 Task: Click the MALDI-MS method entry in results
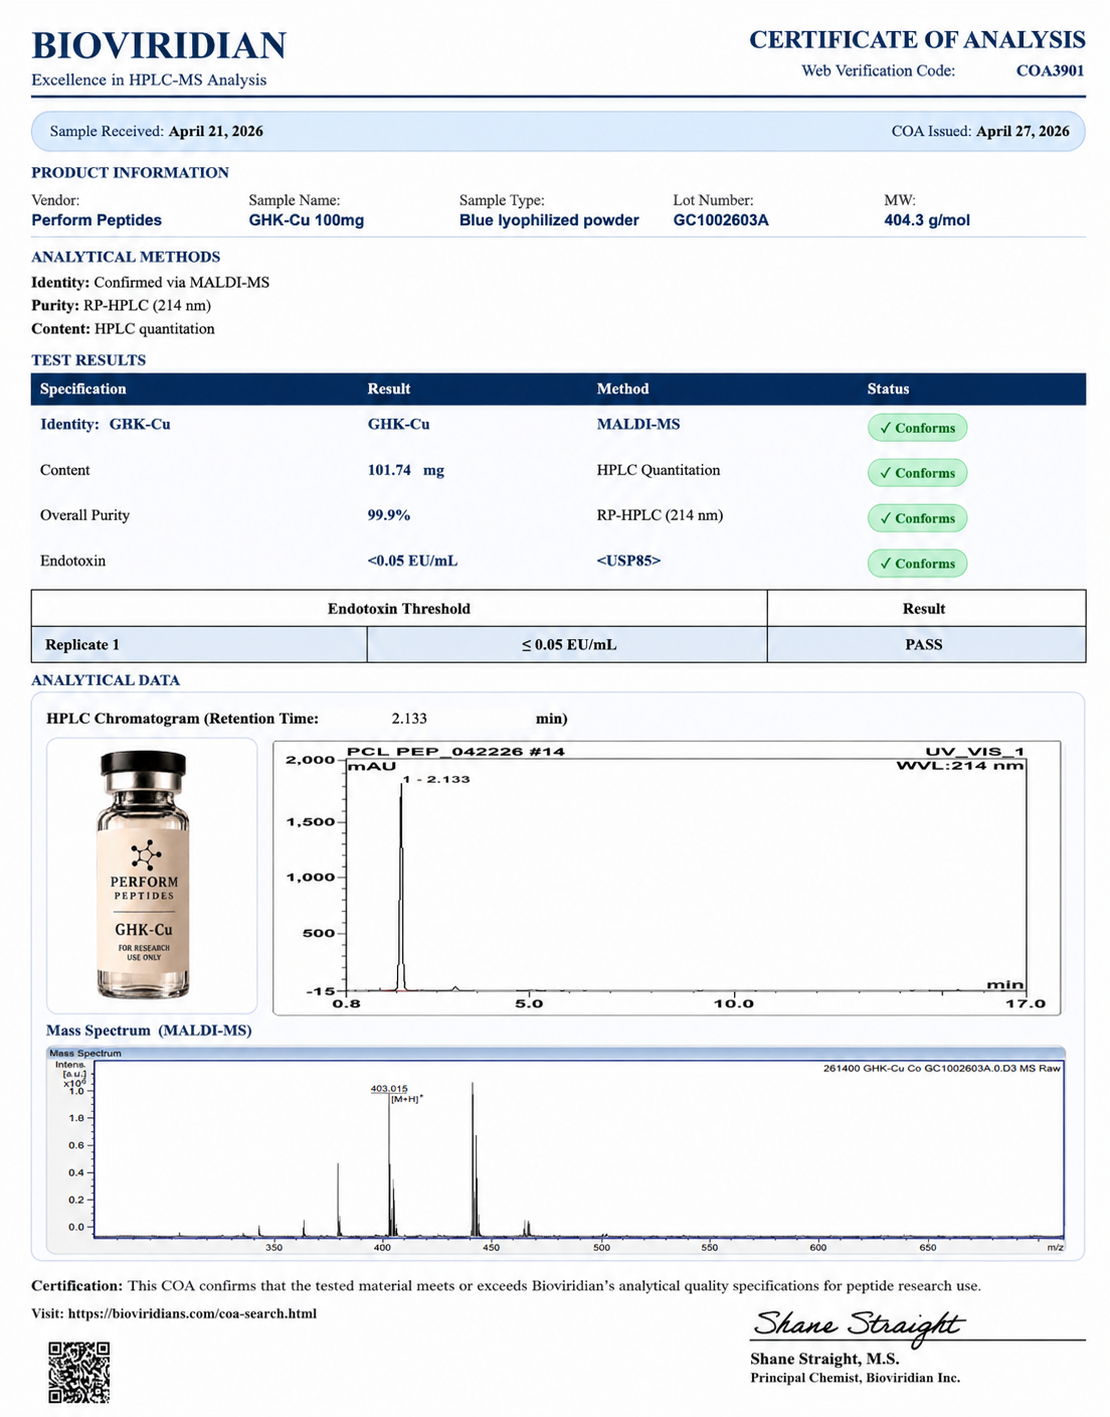point(638,424)
